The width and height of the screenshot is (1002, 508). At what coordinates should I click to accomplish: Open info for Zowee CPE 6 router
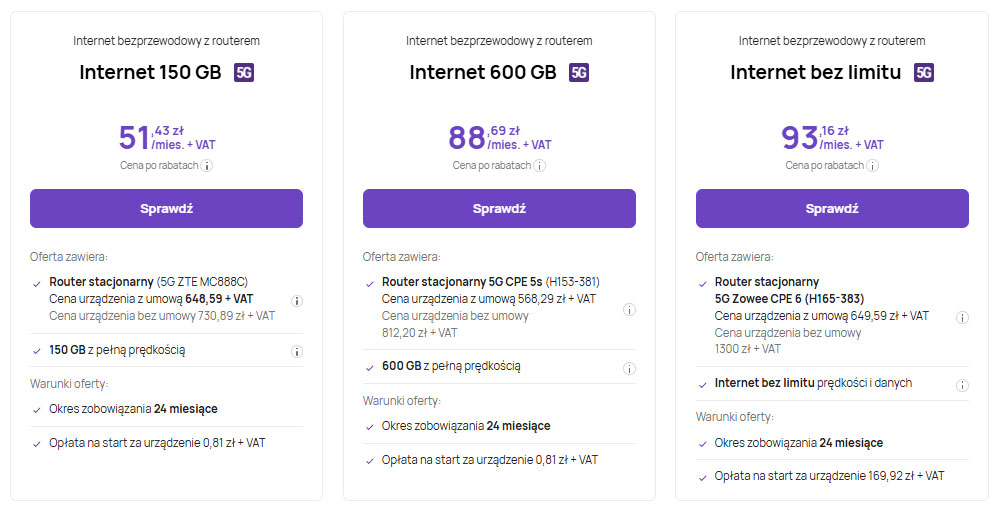[962, 317]
